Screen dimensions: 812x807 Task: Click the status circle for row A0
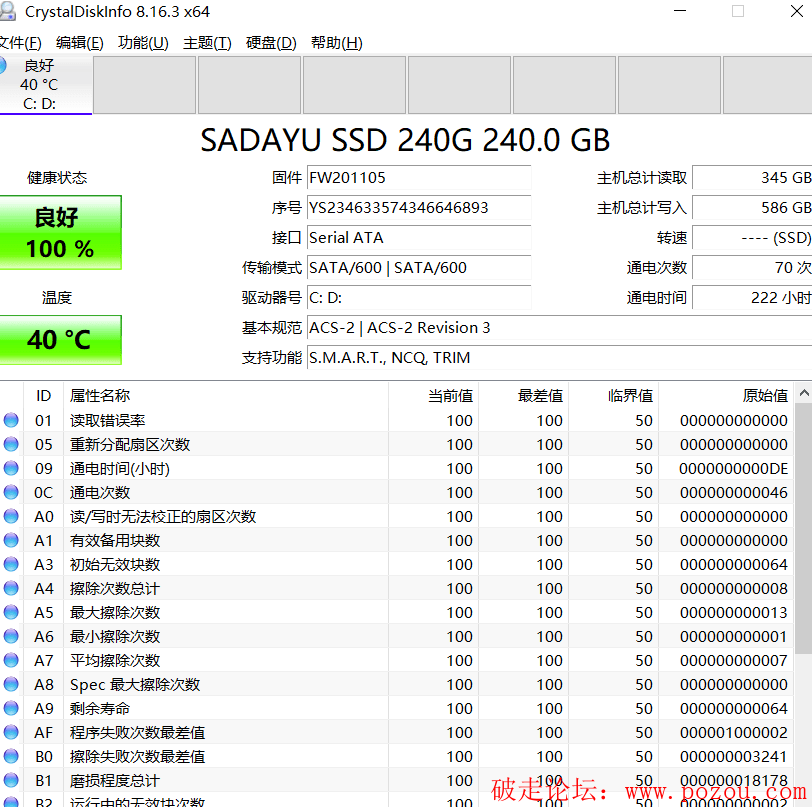11,516
